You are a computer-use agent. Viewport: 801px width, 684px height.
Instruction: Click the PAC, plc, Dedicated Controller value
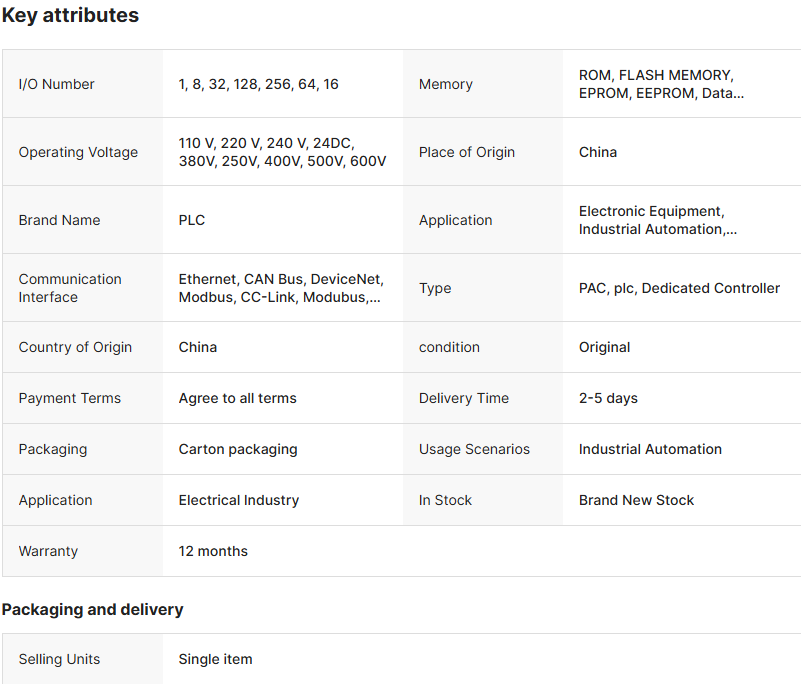(679, 288)
